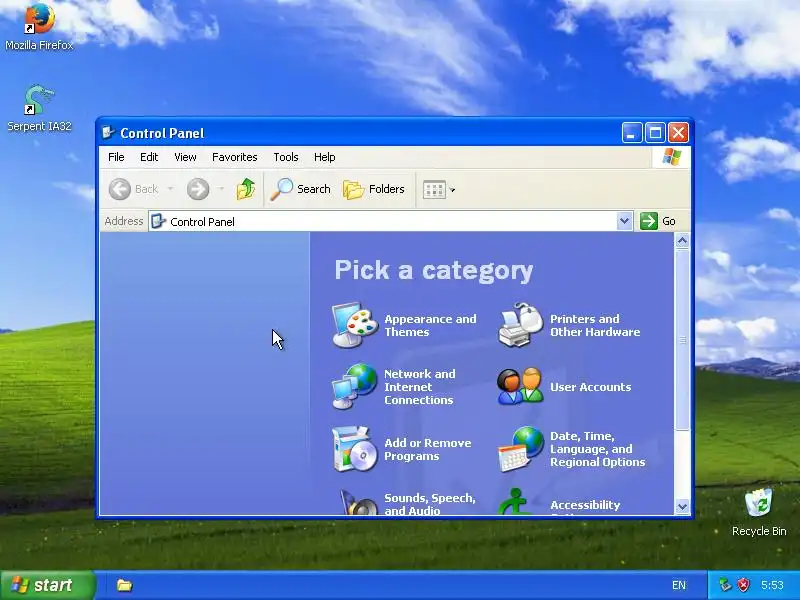Close the Control Panel window
Viewport: 800px width, 600px height.
click(x=679, y=133)
